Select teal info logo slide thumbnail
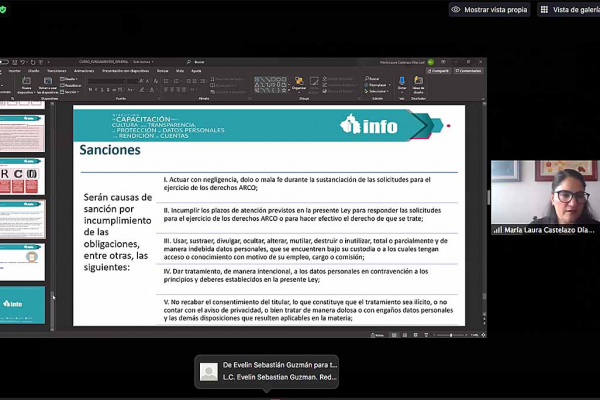Screen dimensions: 600x400 pos(22,305)
